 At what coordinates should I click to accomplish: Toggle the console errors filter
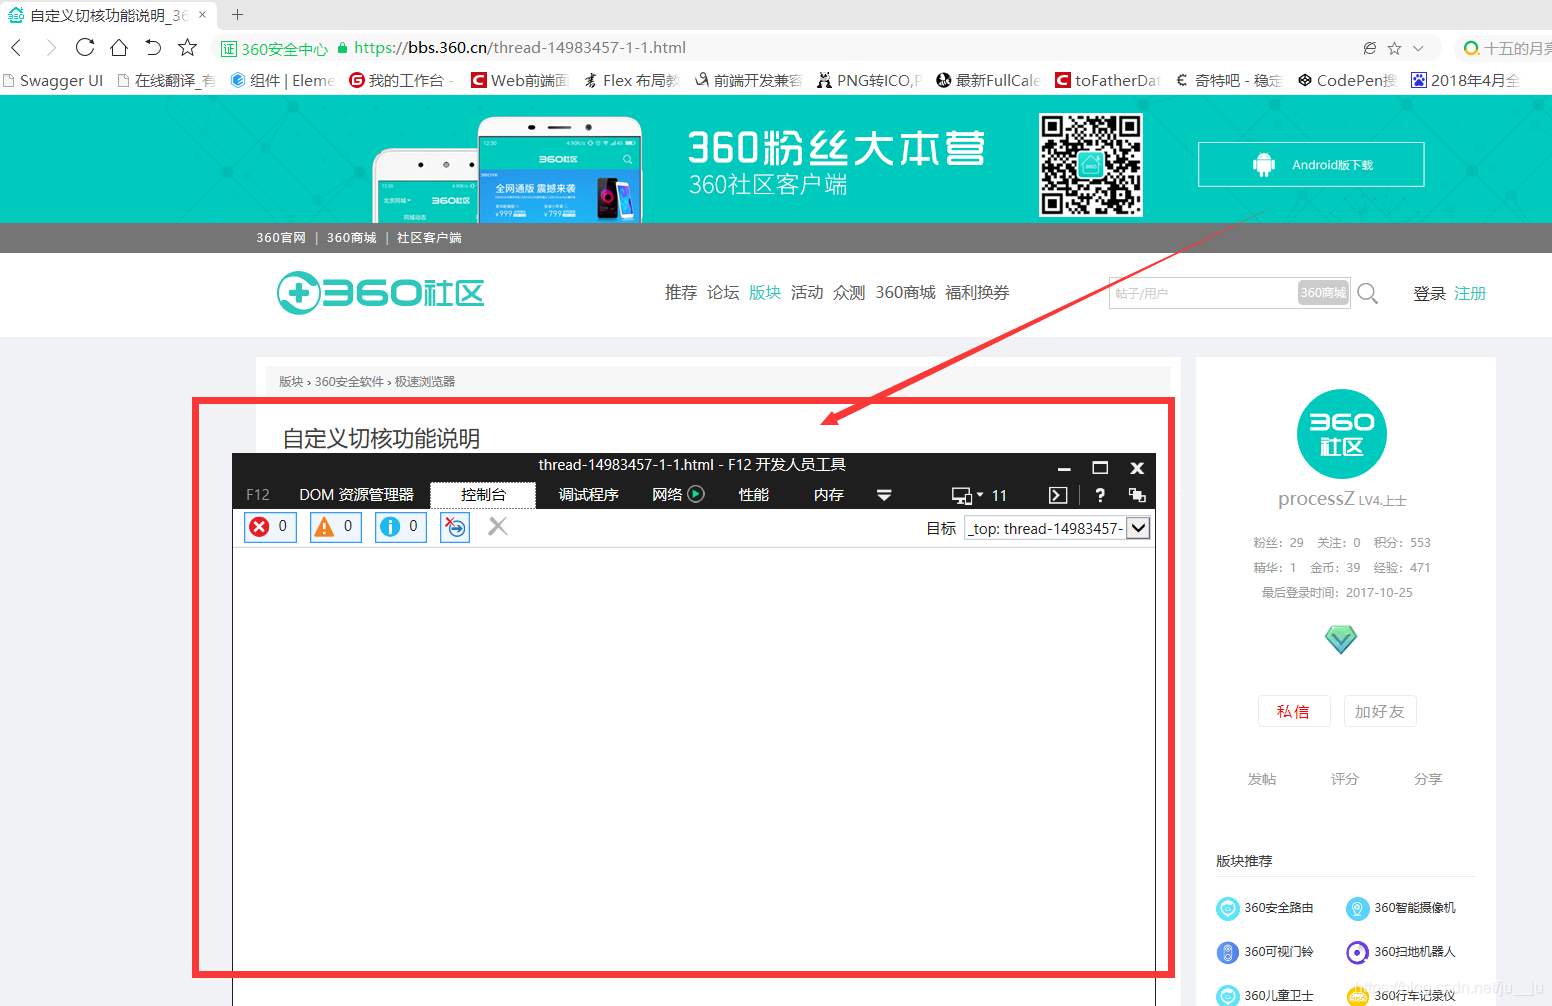click(270, 527)
